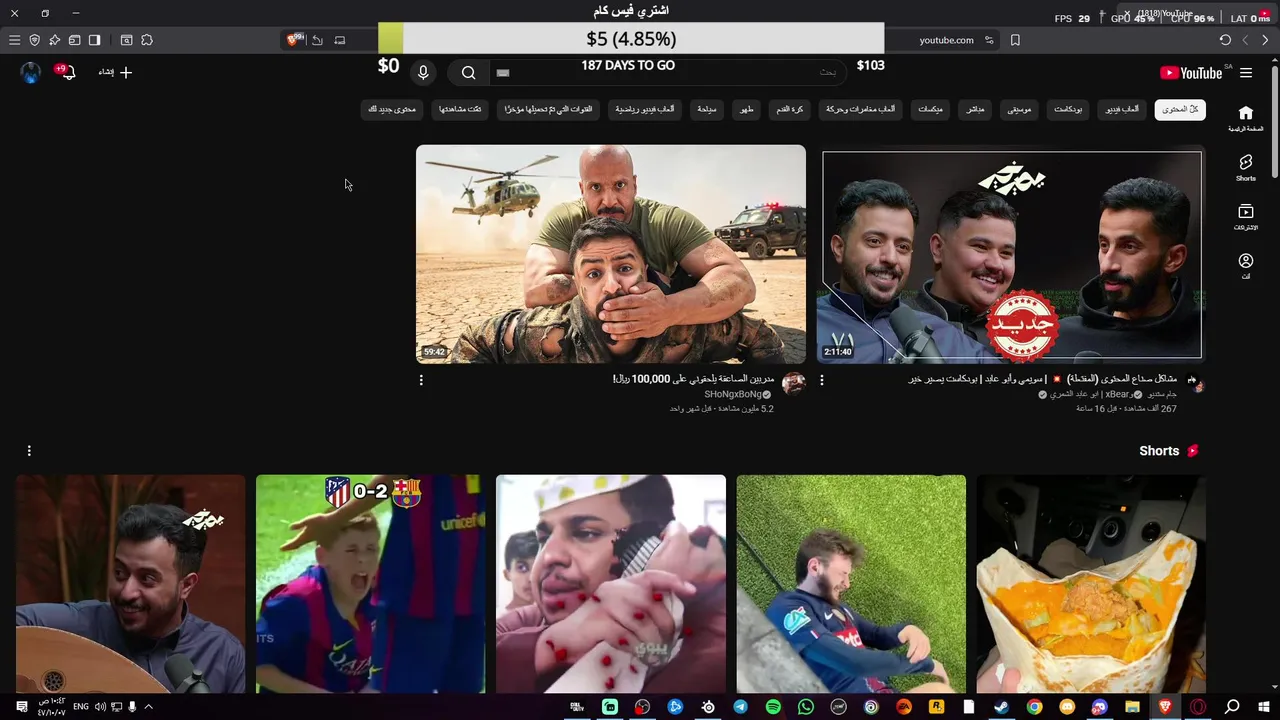This screenshot has width=1280, height=720.
Task: Open the burrito food Short
Action: pyautogui.click(x=1091, y=584)
